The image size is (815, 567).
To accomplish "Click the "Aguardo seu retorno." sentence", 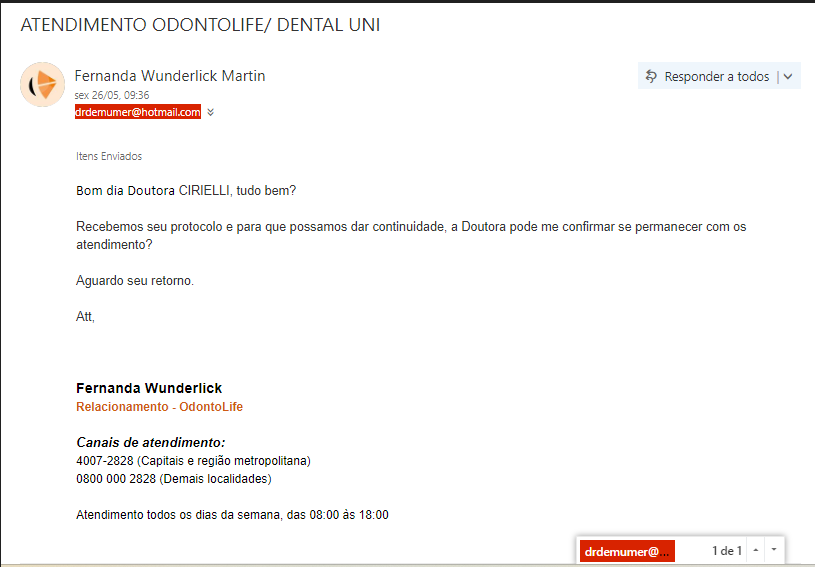I will [135, 281].
